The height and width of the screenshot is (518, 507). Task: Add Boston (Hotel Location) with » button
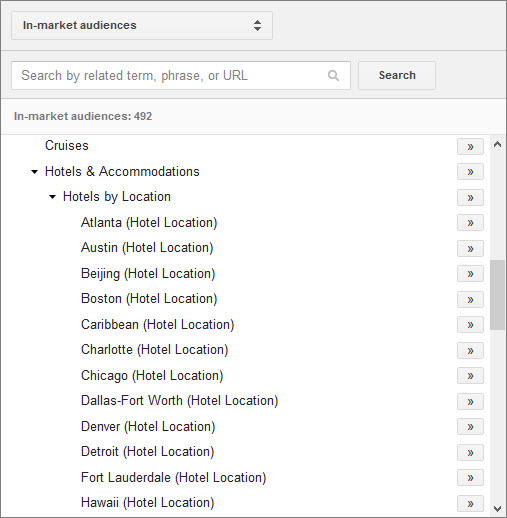pyautogui.click(x=470, y=300)
